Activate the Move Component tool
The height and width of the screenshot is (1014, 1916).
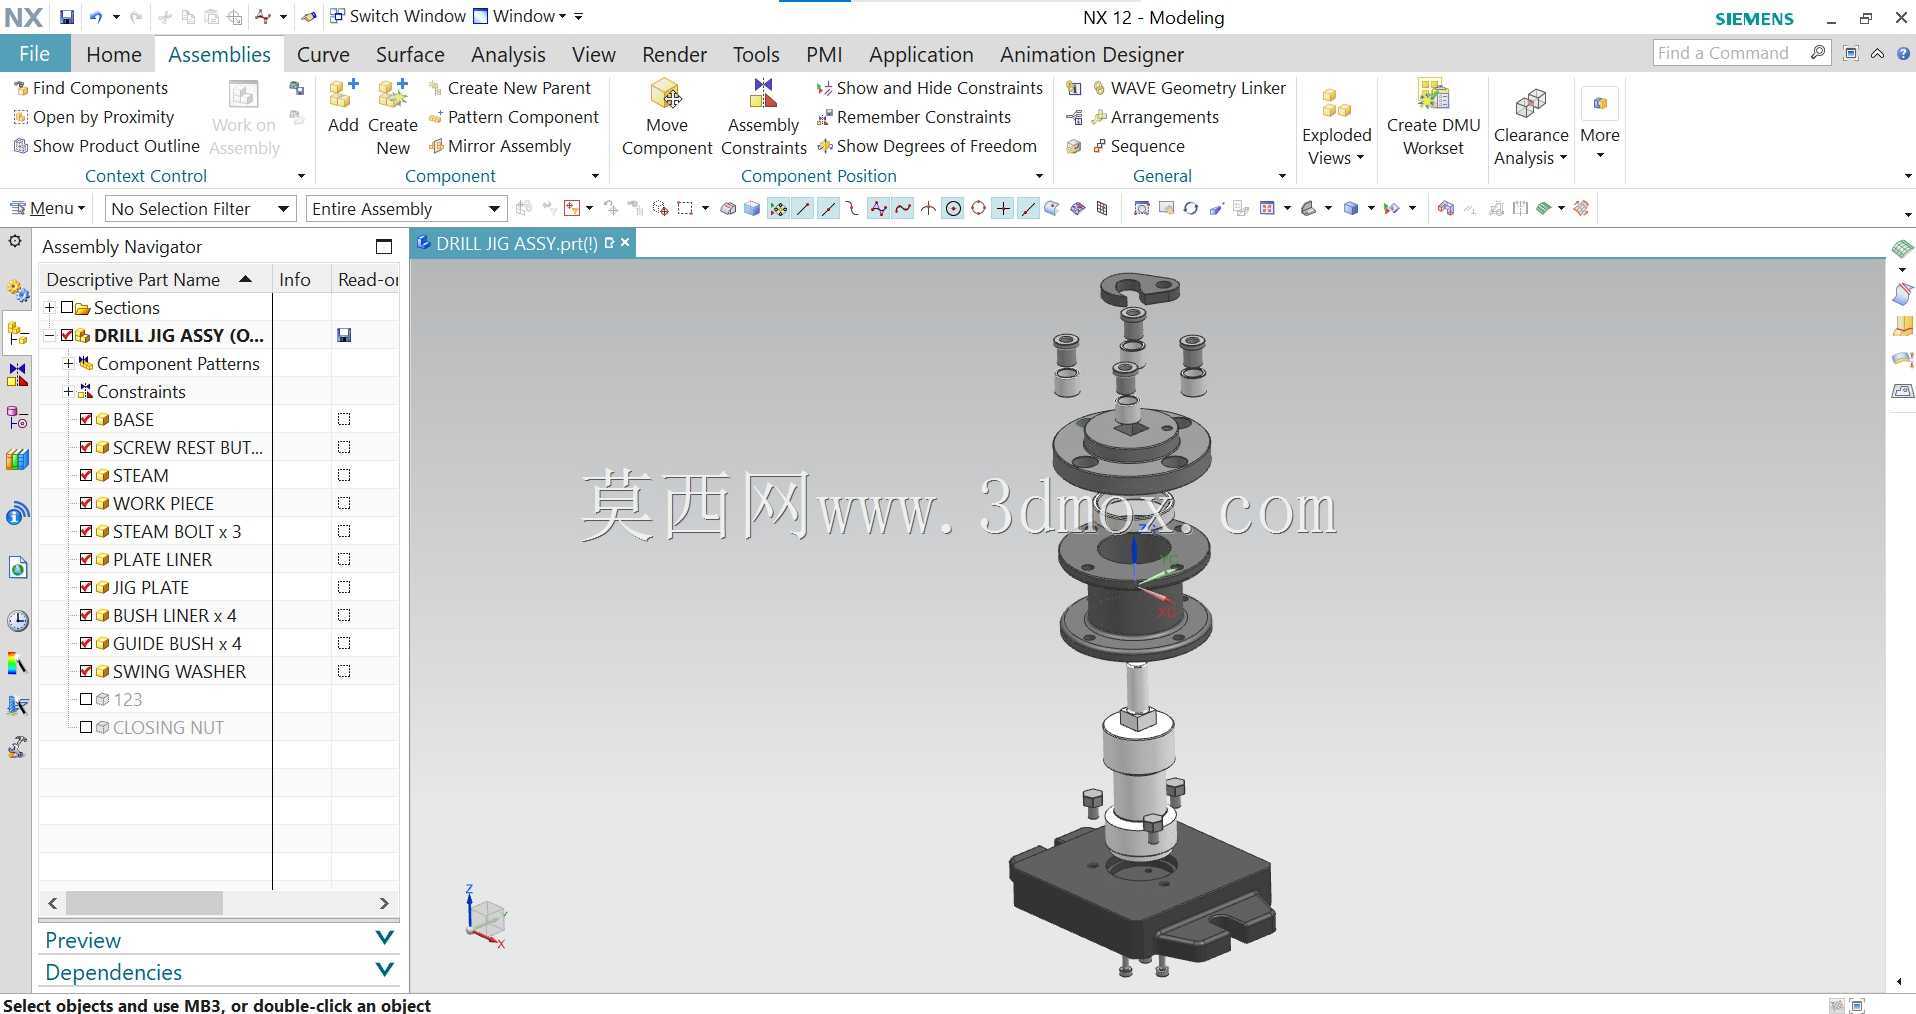click(667, 117)
